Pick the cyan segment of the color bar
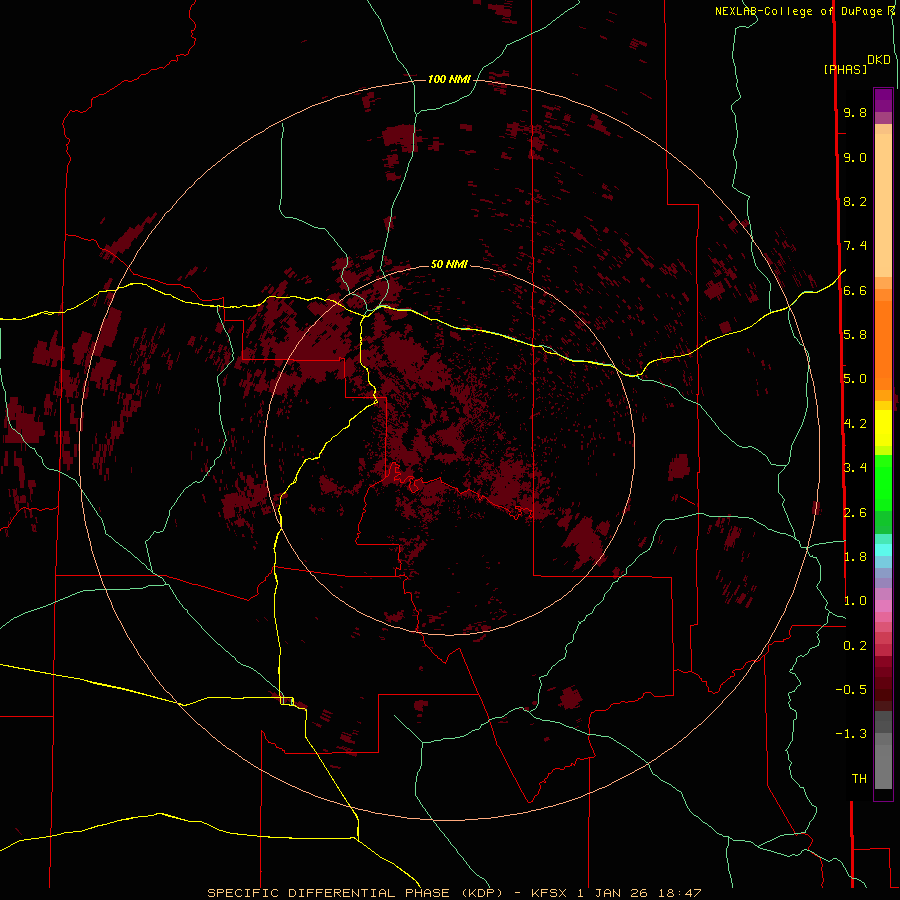900x900 pixels. (x=883, y=550)
